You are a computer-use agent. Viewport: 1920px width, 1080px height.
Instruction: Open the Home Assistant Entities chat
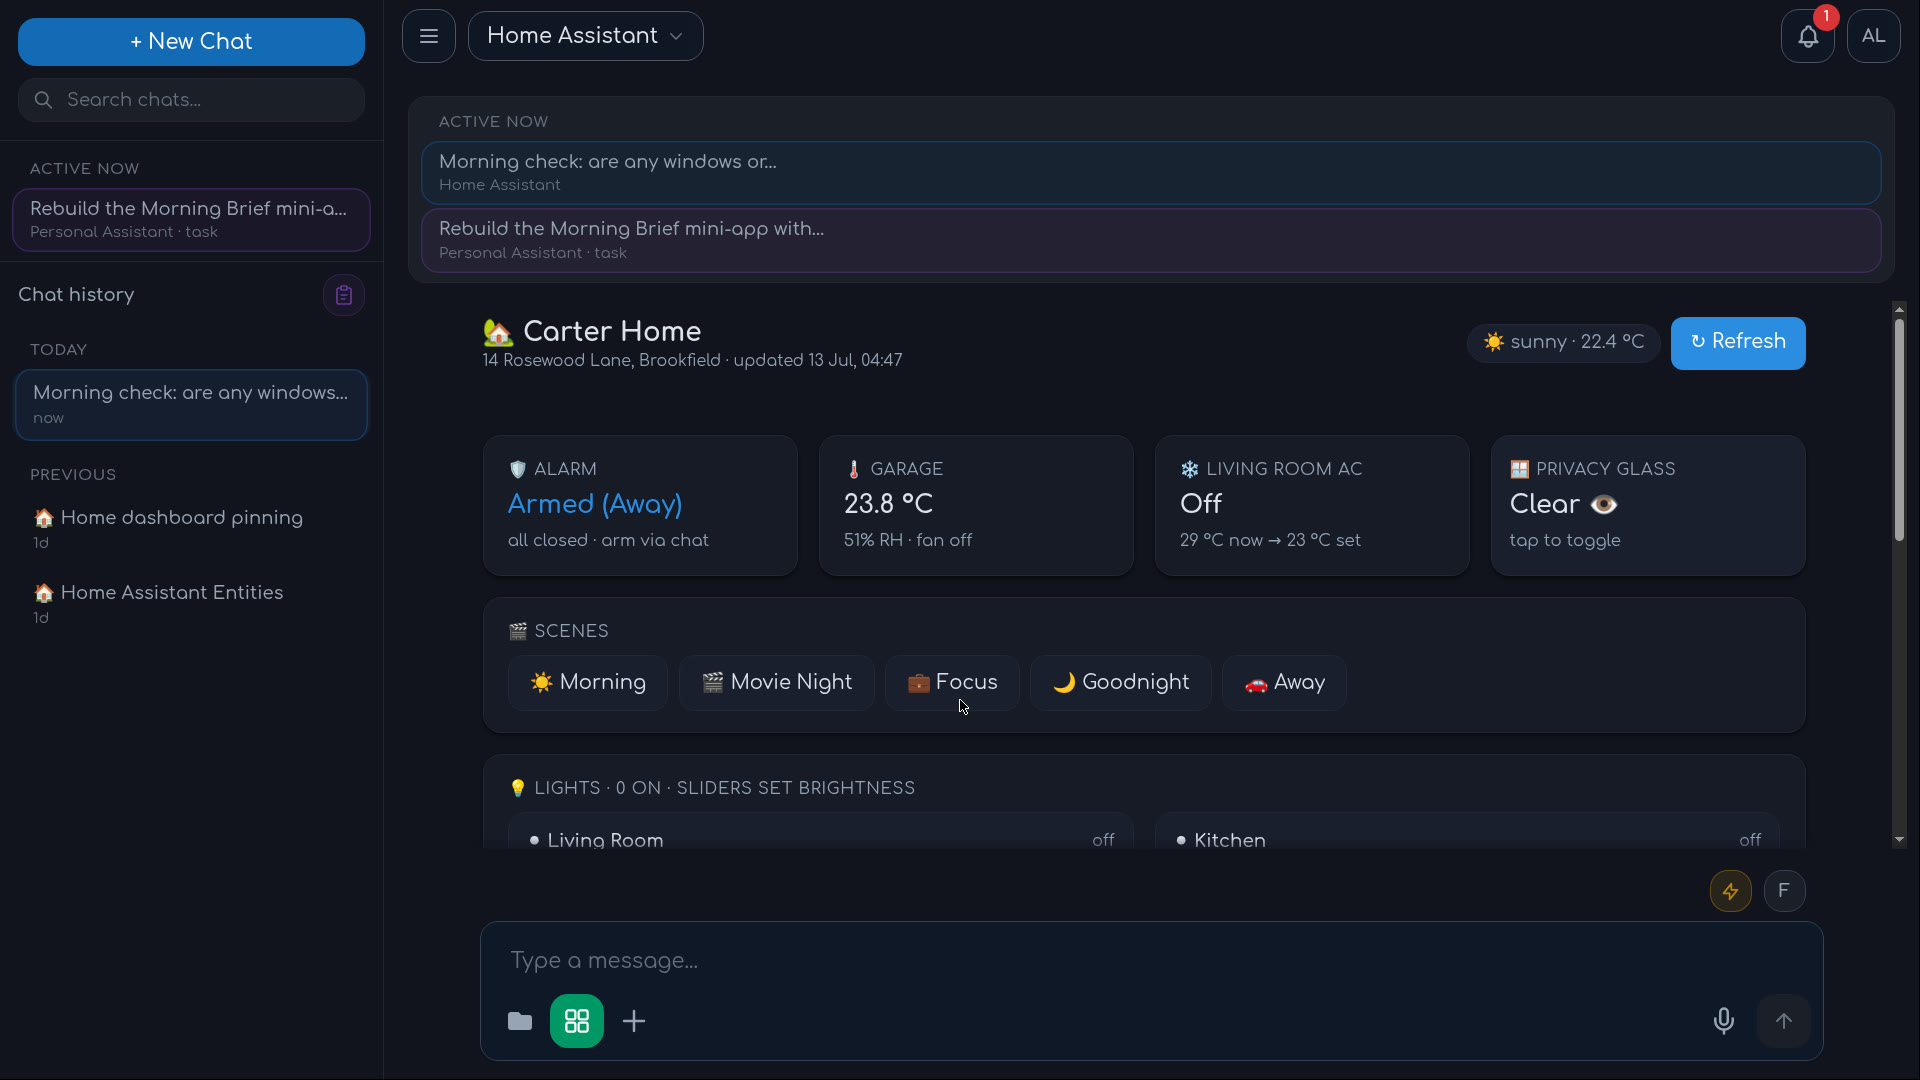[x=191, y=603]
